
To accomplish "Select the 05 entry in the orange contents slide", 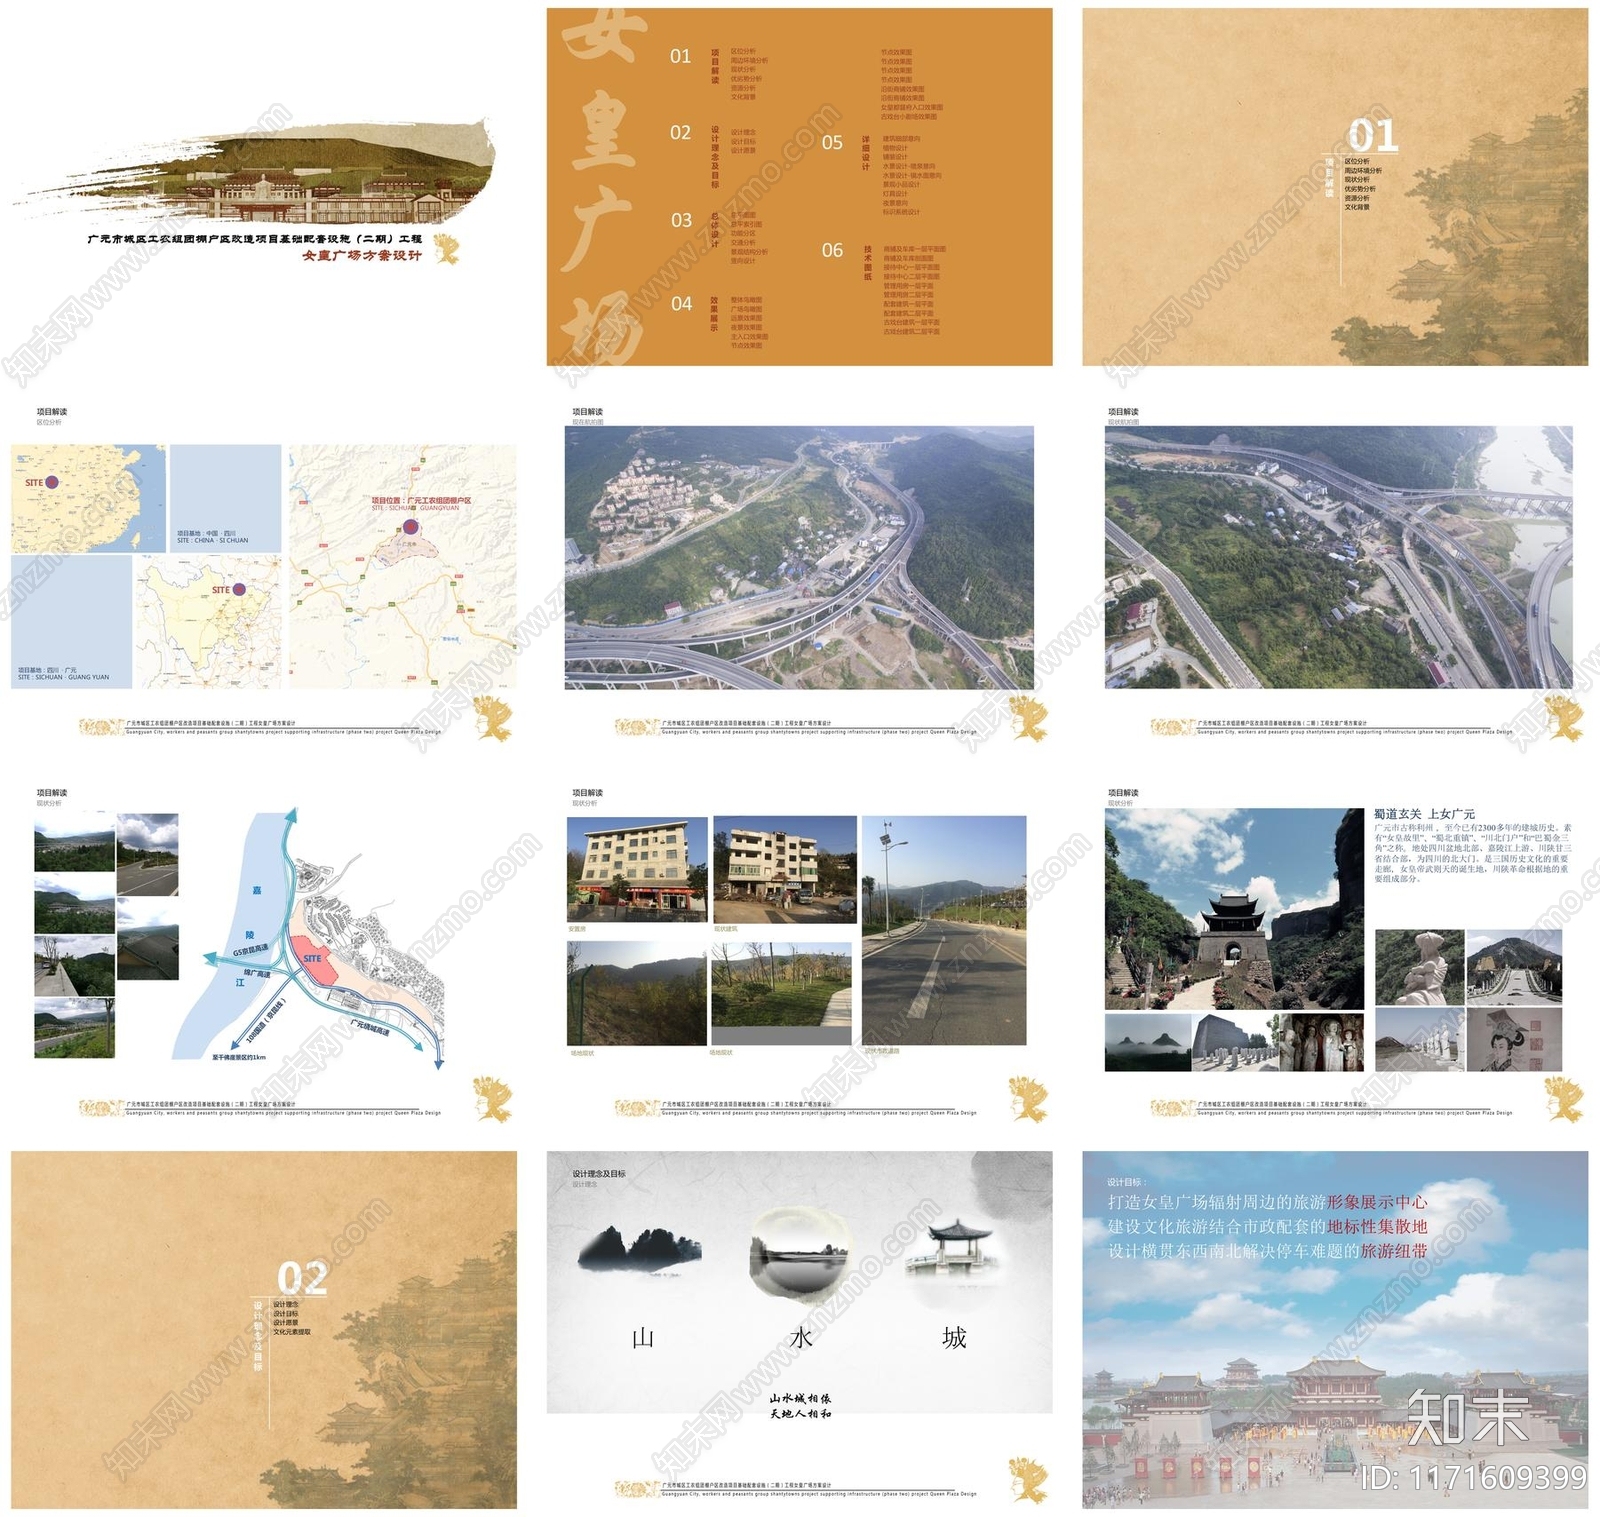I will click(832, 143).
